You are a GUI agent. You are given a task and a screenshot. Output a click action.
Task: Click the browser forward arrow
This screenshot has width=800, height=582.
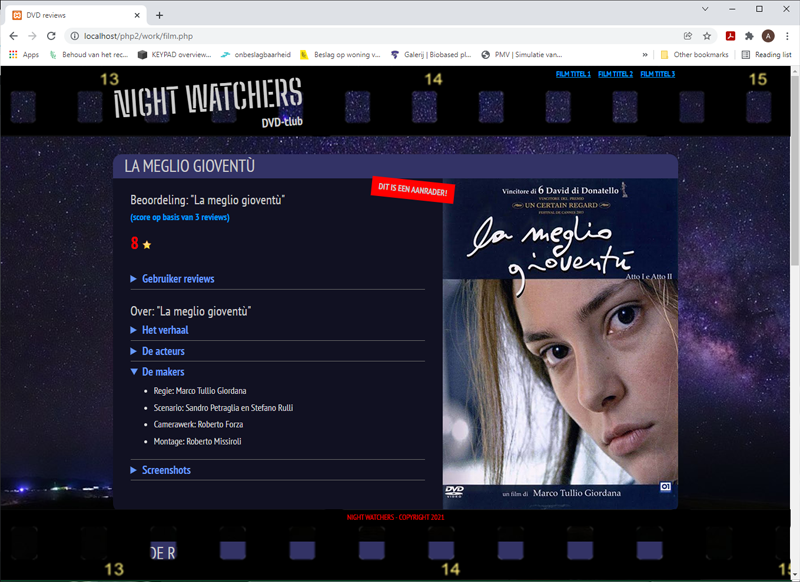tap(32, 36)
